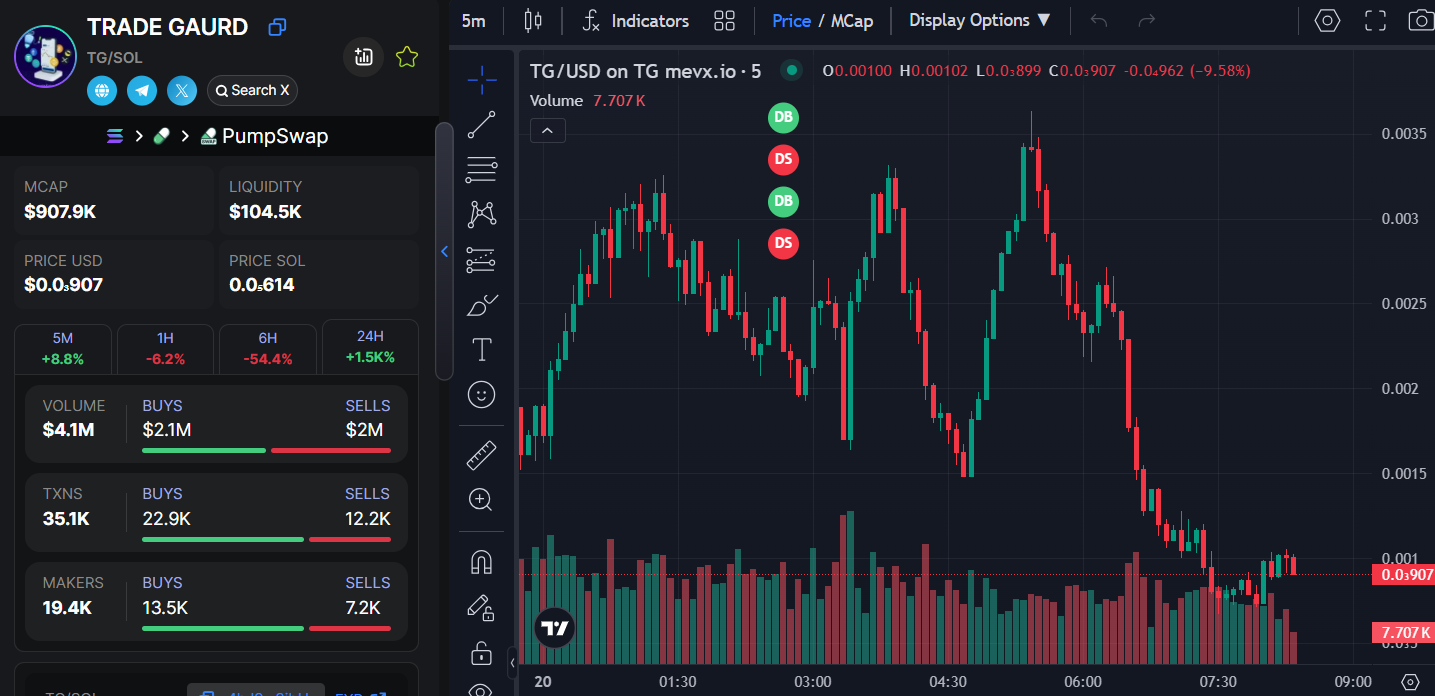
Task: Switch to the 1H timeframe tab
Action: (x=165, y=347)
